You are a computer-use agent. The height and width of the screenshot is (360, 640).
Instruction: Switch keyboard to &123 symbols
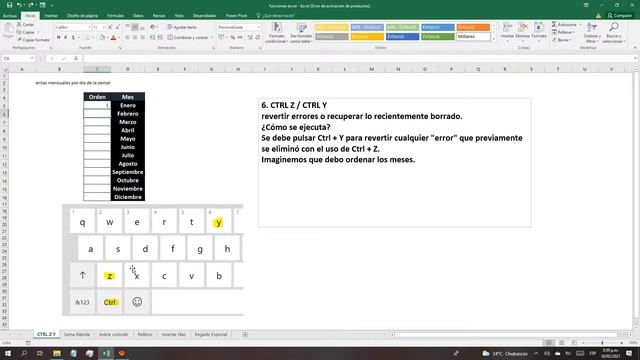pyautogui.click(x=82, y=302)
